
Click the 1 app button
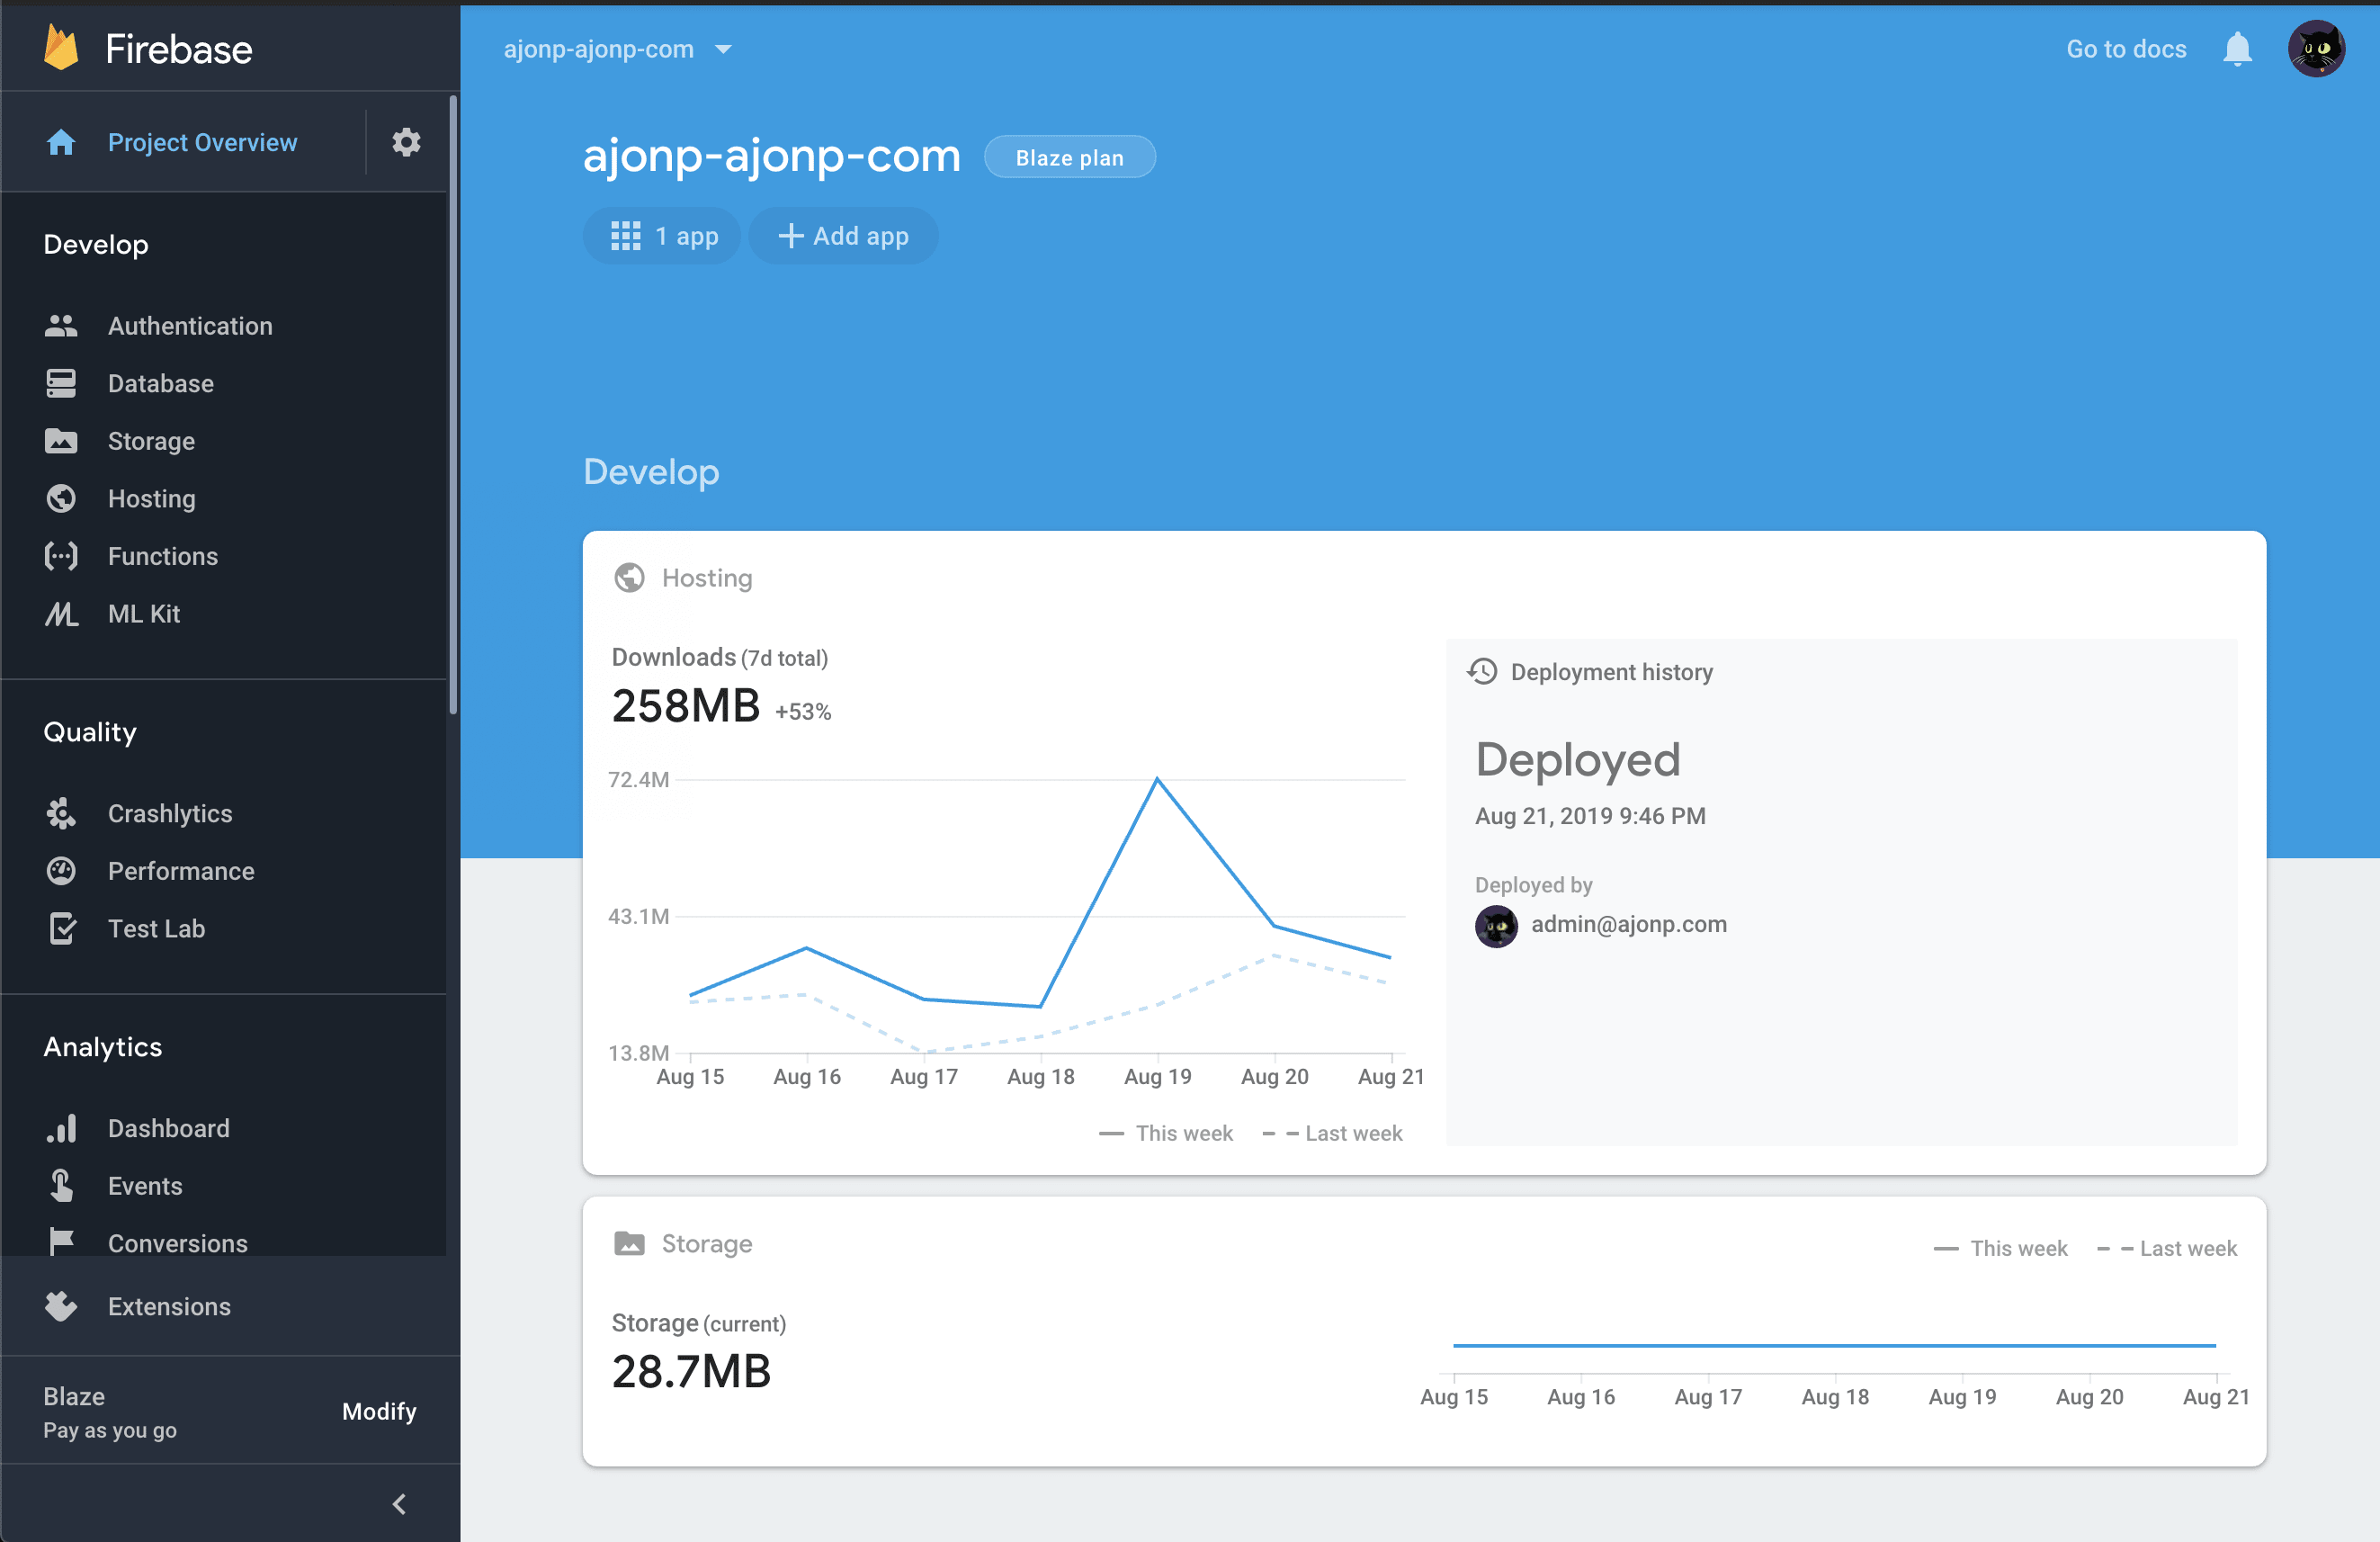point(662,236)
